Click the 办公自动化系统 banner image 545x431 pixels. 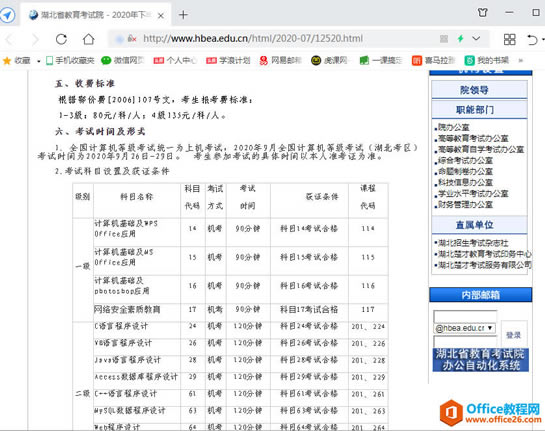coord(481,360)
